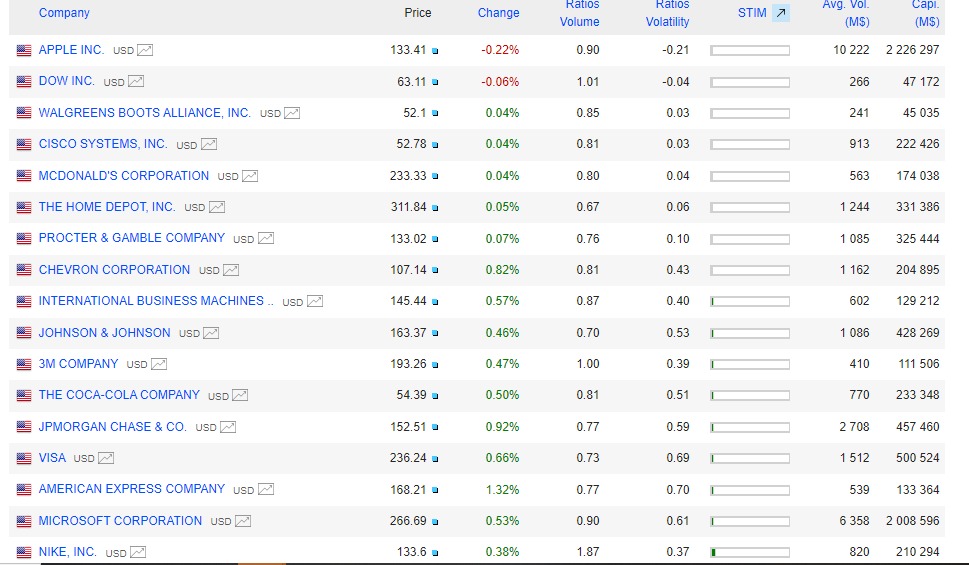Viewport: 969px width, 565px height.
Task: Click Microsoft's 6 358 average volume value
Action: 854,521
